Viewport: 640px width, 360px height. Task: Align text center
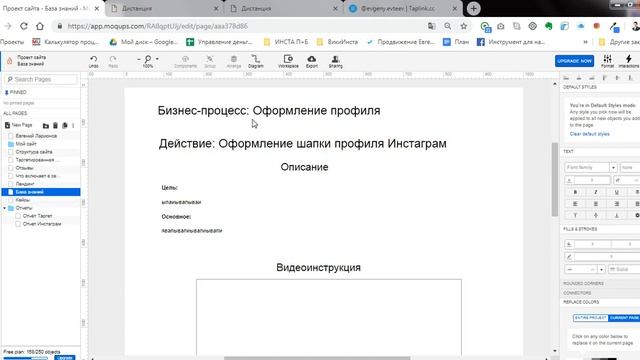(x=596, y=204)
